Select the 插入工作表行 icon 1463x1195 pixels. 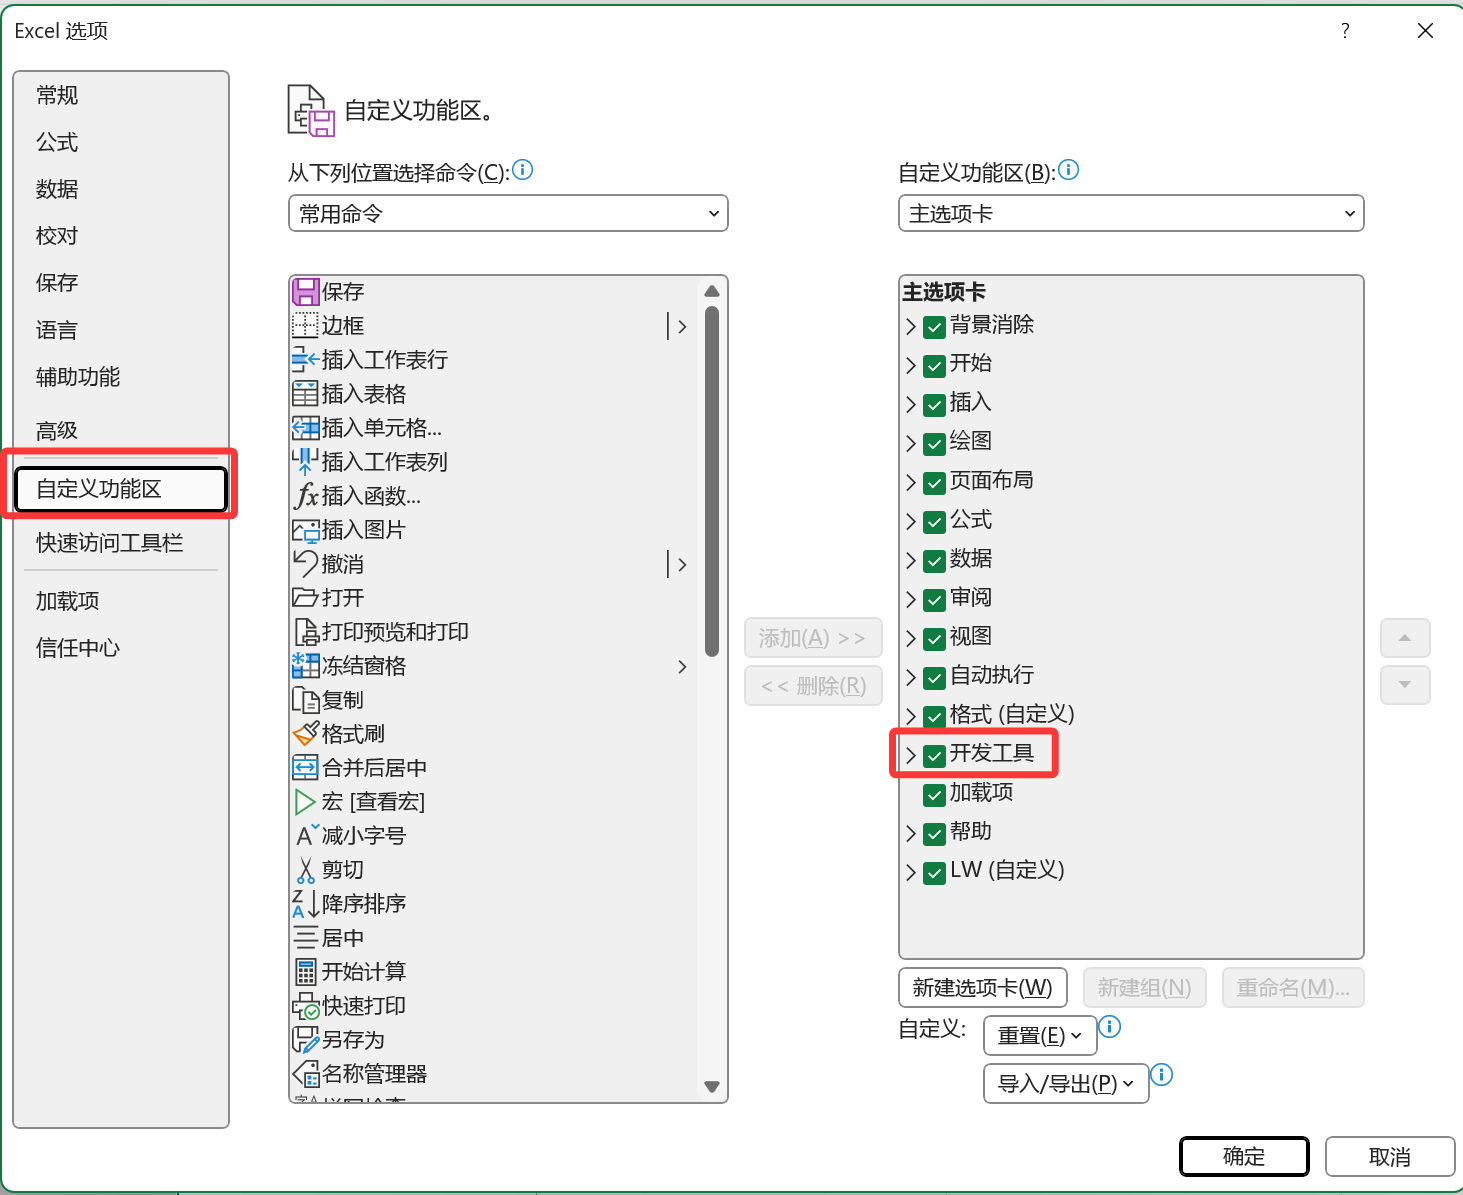pos(305,360)
